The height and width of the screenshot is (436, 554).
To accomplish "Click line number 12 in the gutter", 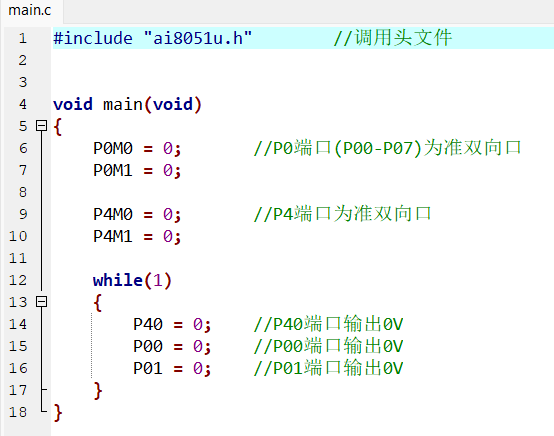I will click(18, 280).
